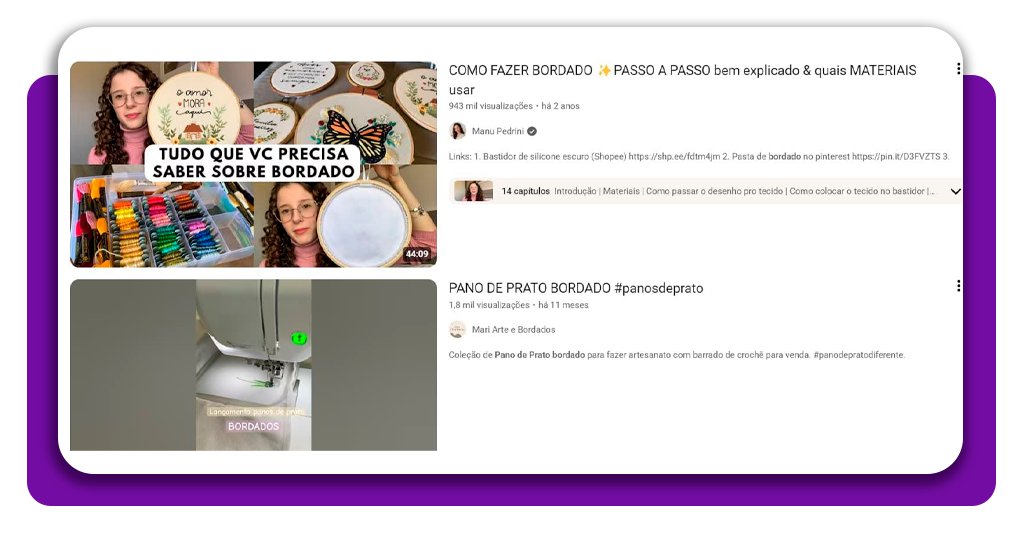Play the sewing machine pano de prato thumbnail
1024x536 pixels.
pos(253,364)
